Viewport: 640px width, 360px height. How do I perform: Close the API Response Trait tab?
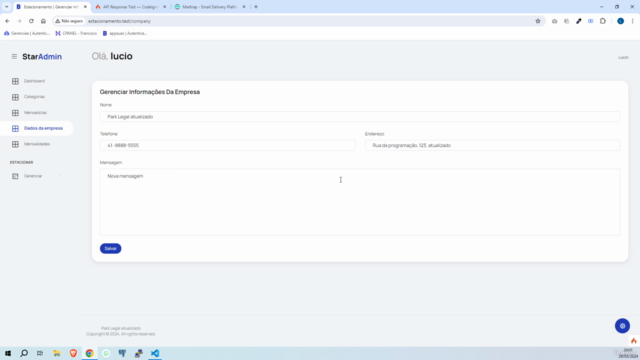click(164, 7)
